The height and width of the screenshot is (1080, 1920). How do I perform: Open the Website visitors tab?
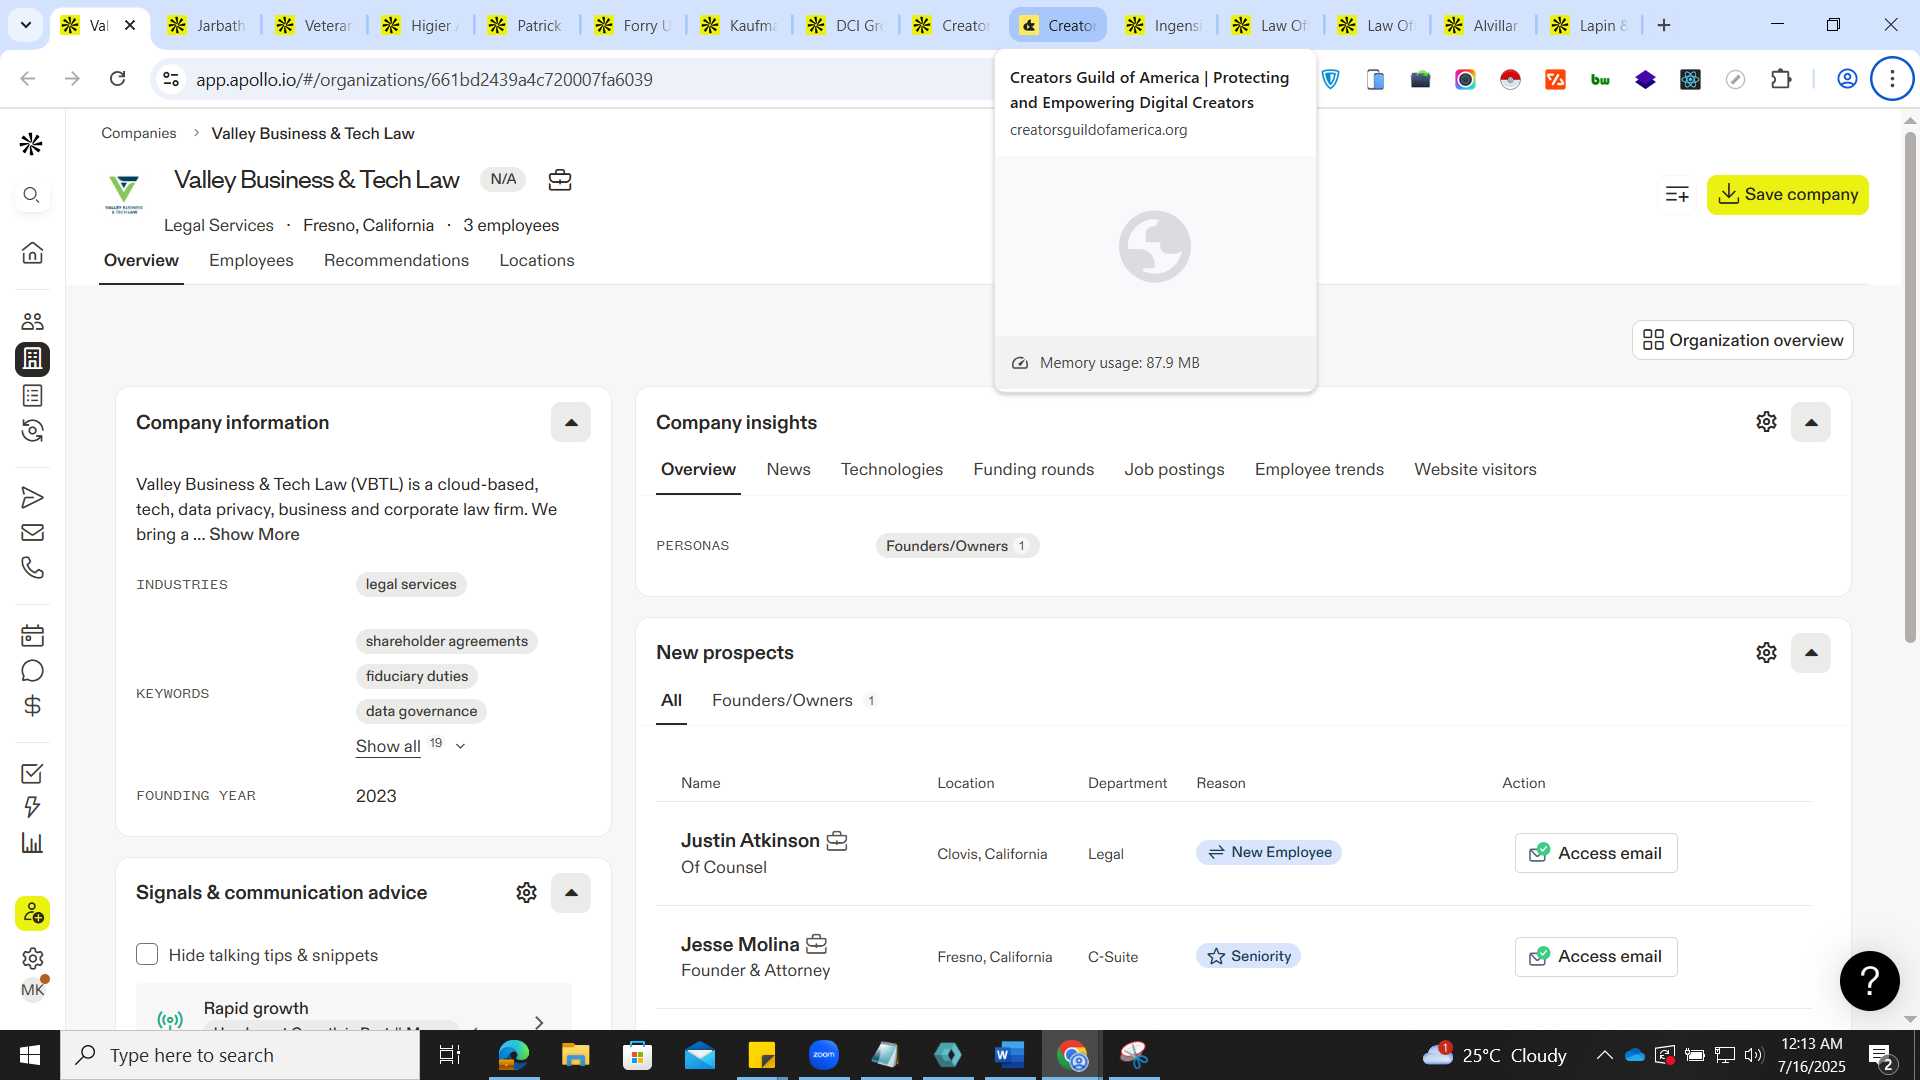pos(1475,469)
